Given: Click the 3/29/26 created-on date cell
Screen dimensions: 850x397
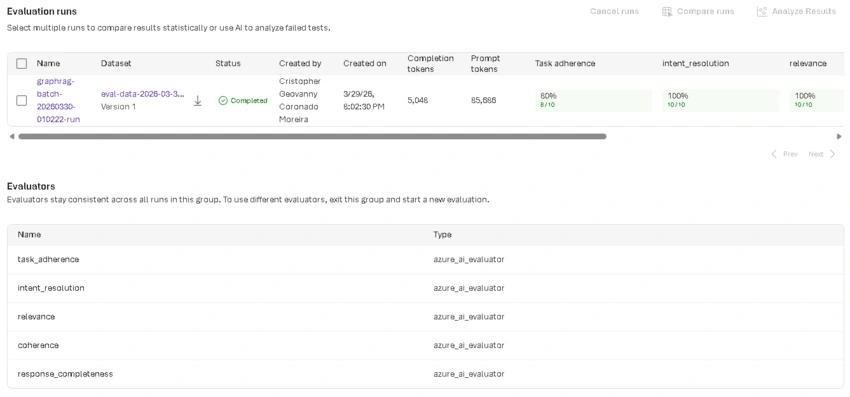Looking at the screenshot, I should (364, 100).
